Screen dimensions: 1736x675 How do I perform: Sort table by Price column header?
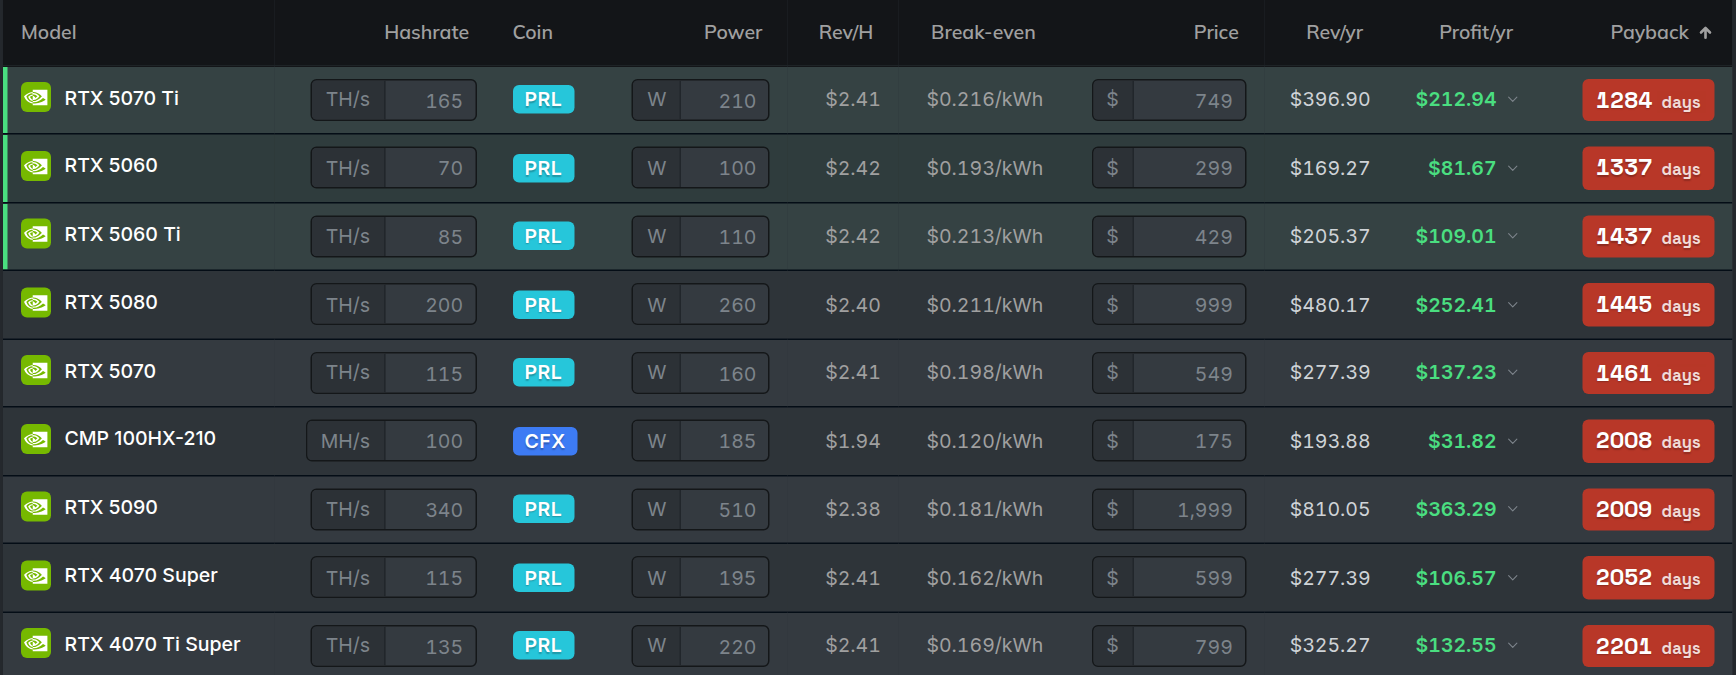click(x=1216, y=33)
